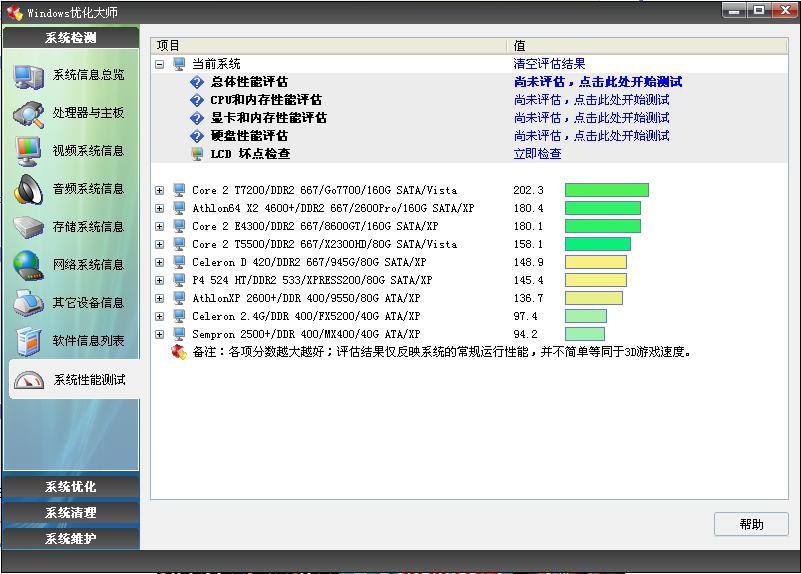Switch to the 系统维护 section
This screenshot has width=801, height=574.
[x=71, y=538]
